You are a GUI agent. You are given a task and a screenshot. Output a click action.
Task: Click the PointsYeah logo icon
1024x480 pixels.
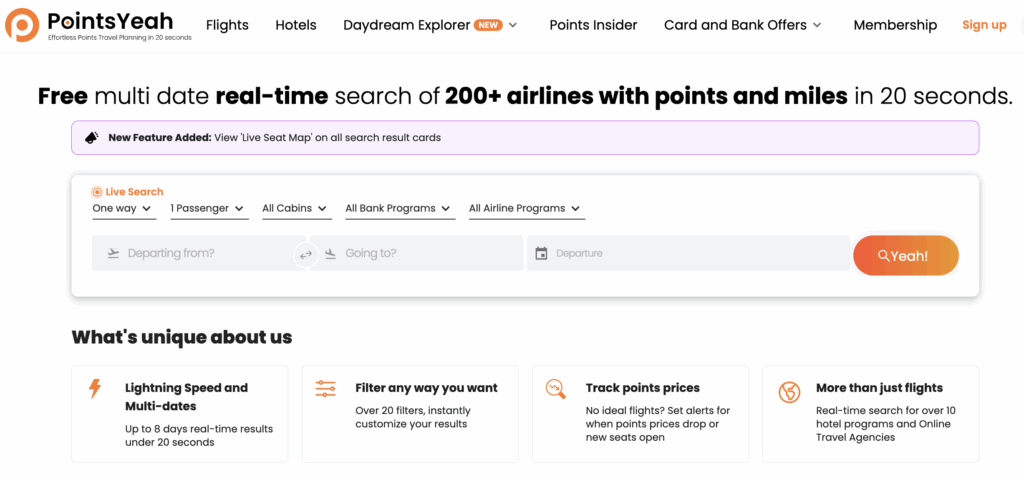click(x=22, y=25)
